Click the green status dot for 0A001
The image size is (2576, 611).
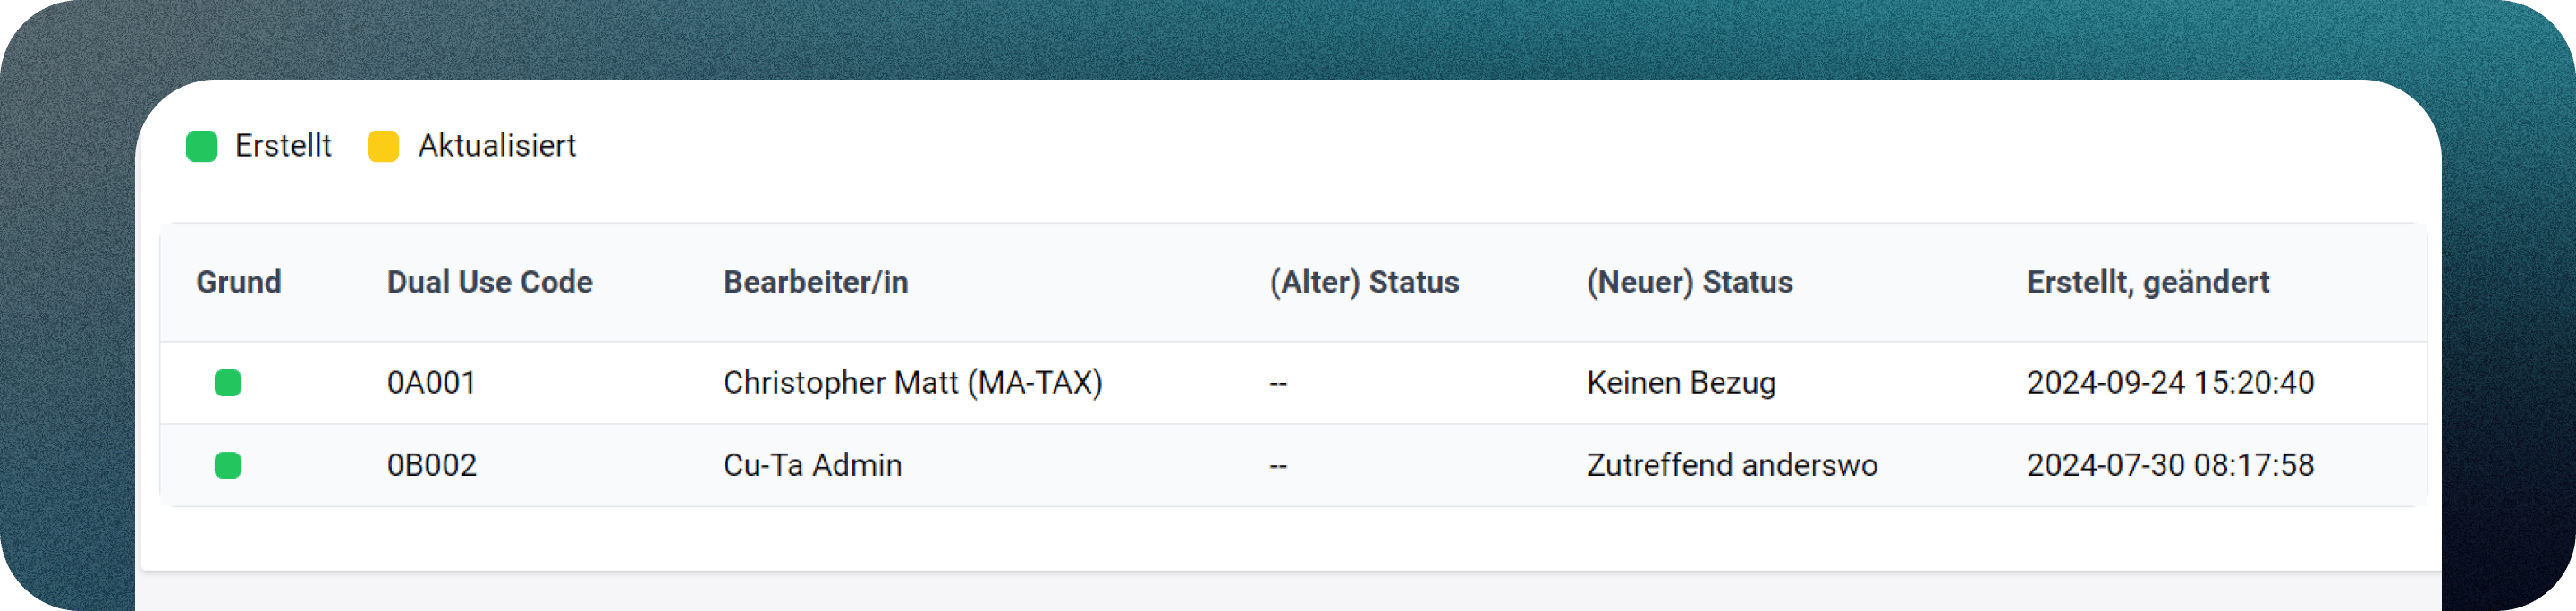228,383
